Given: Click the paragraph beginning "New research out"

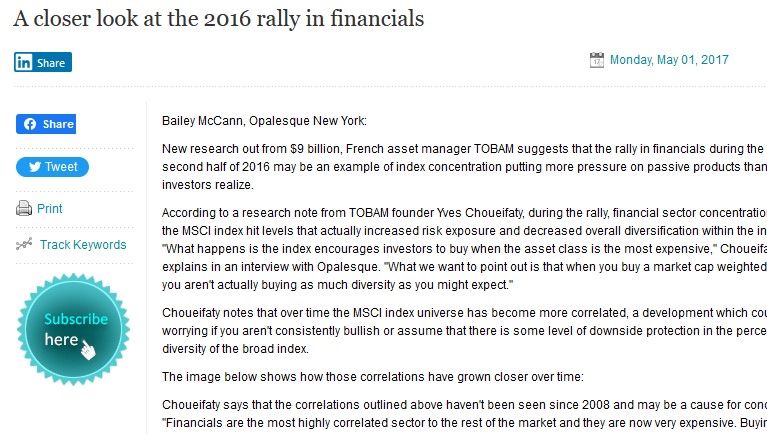Looking at the screenshot, I should pos(464,167).
